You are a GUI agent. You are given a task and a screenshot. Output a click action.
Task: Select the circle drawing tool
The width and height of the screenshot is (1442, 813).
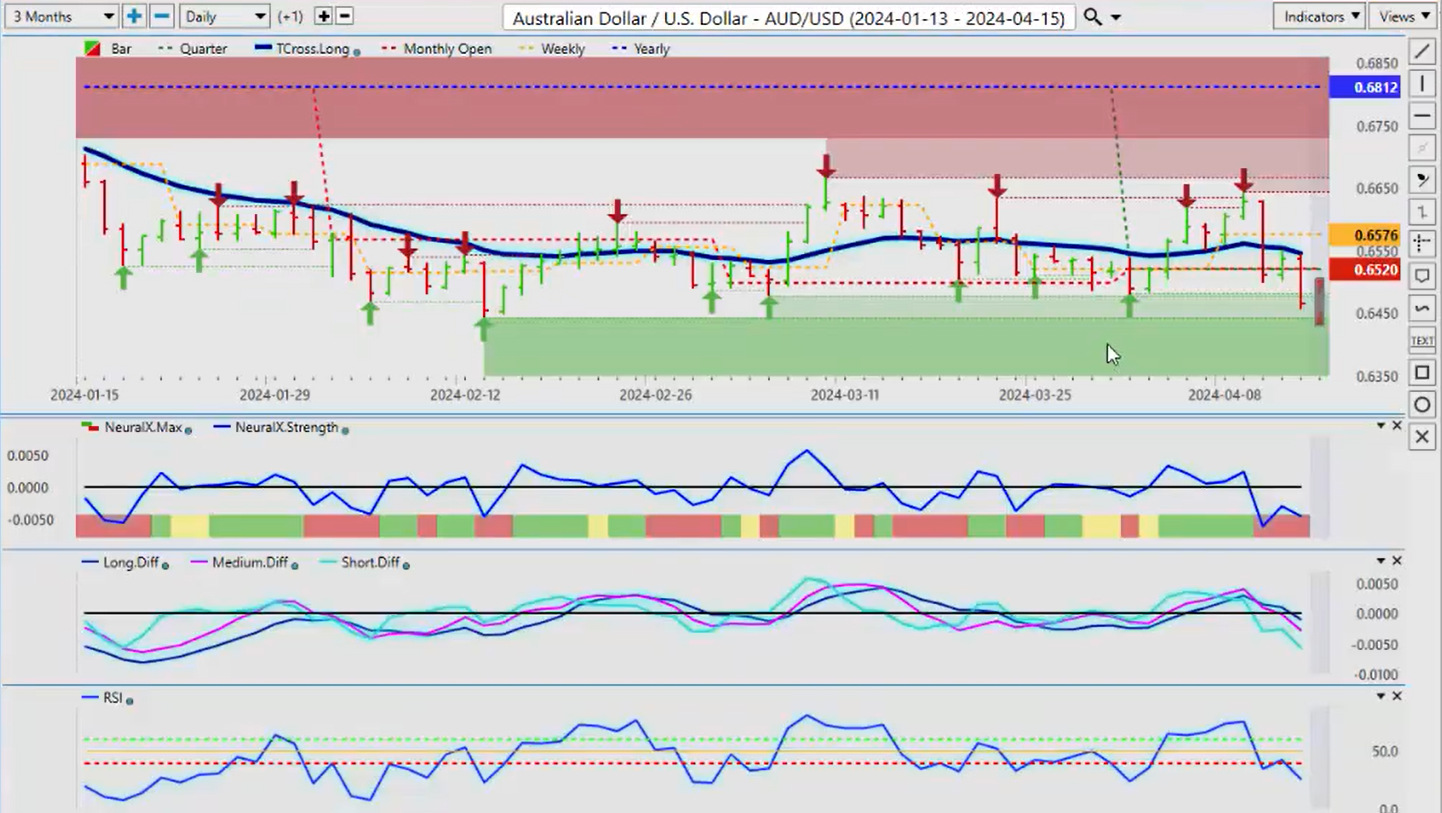(1421, 405)
